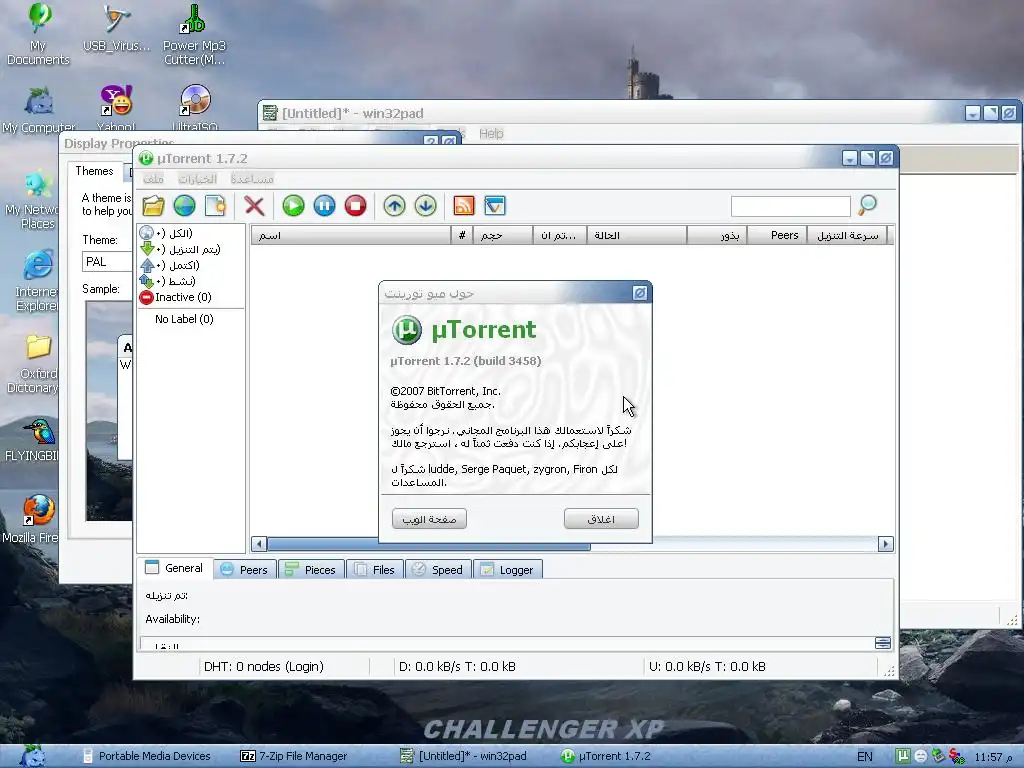Switch to the General tab
This screenshot has height=768, width=1024.
point(174,568)
